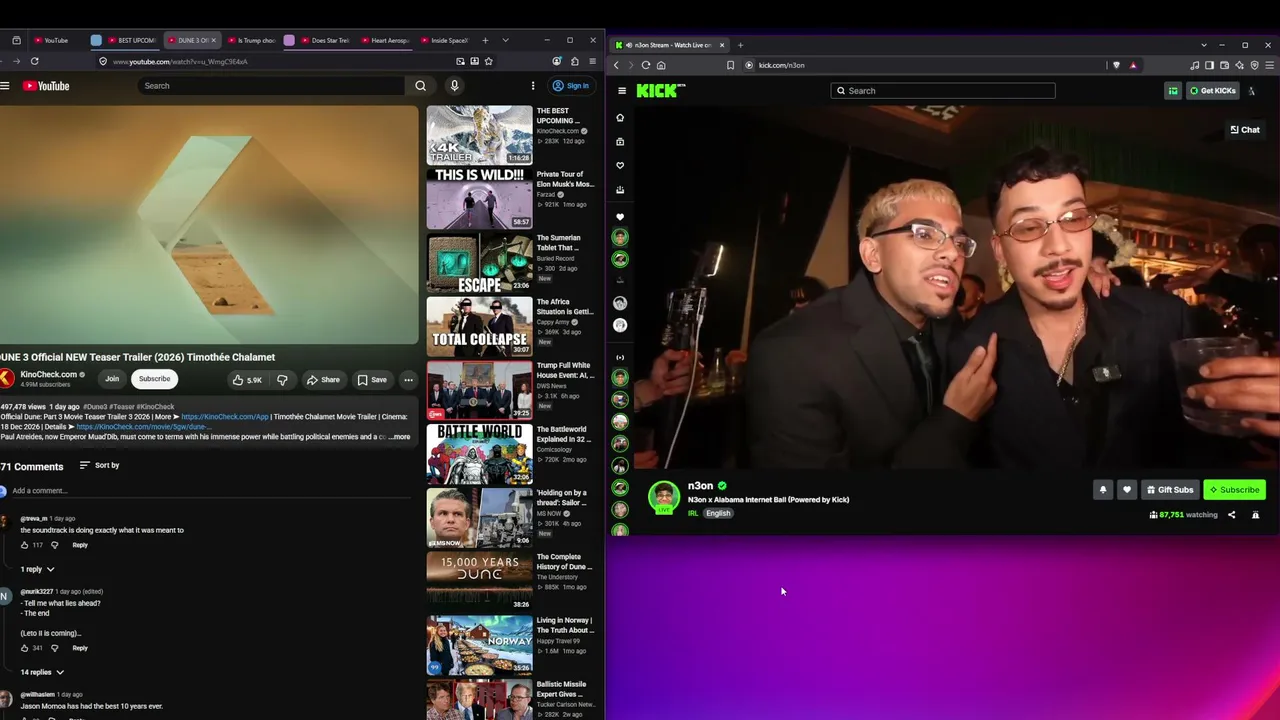This screenshot has height=720, width=1280.
Task: Follow n3on with the heart button
Action: (1127, 490)
